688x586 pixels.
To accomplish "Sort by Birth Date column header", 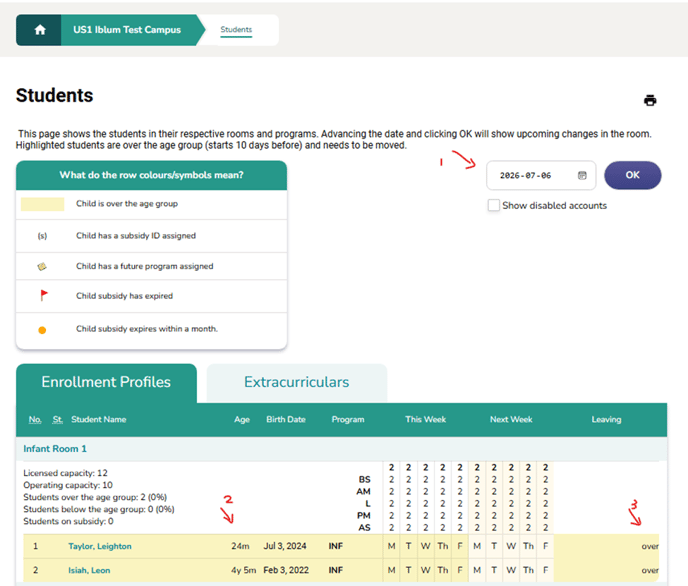I will [287, 420].
